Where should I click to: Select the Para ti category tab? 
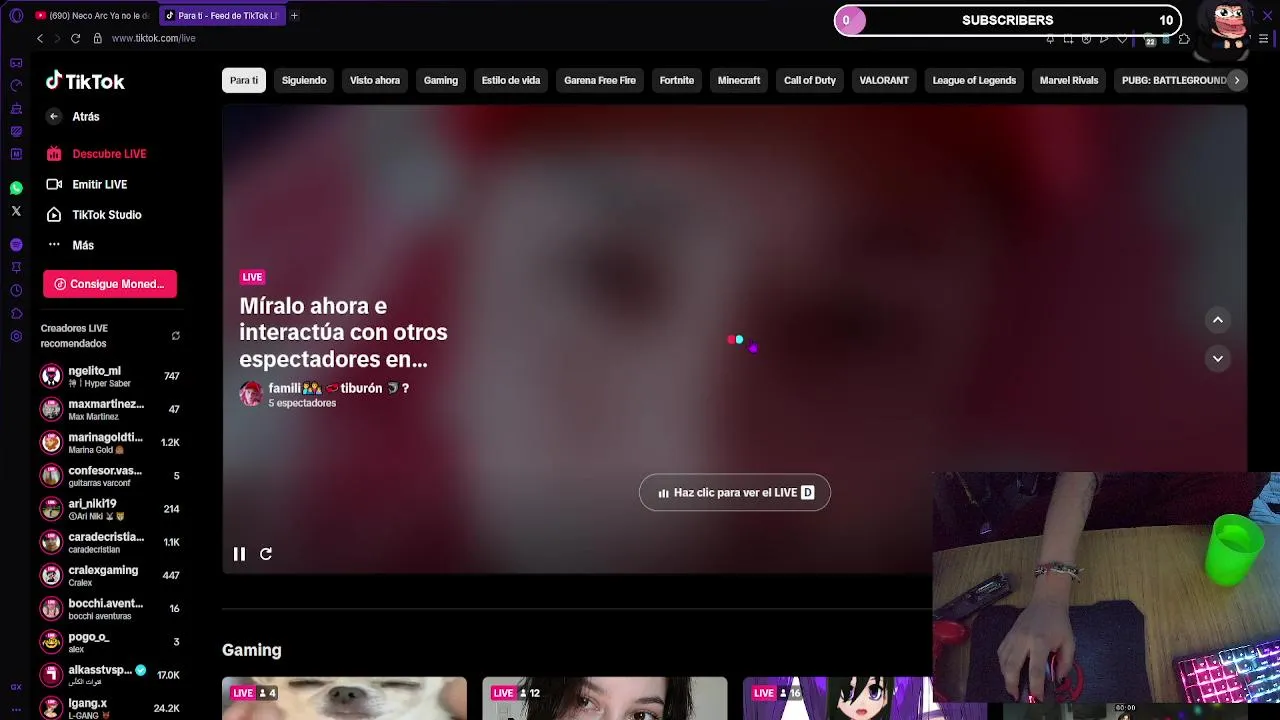[244, 80]
